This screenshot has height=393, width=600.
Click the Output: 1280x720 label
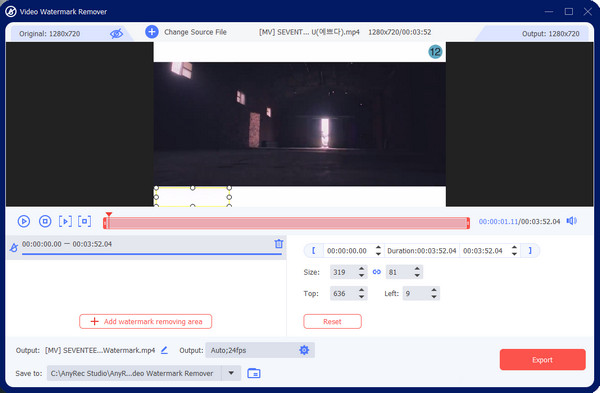551,34
